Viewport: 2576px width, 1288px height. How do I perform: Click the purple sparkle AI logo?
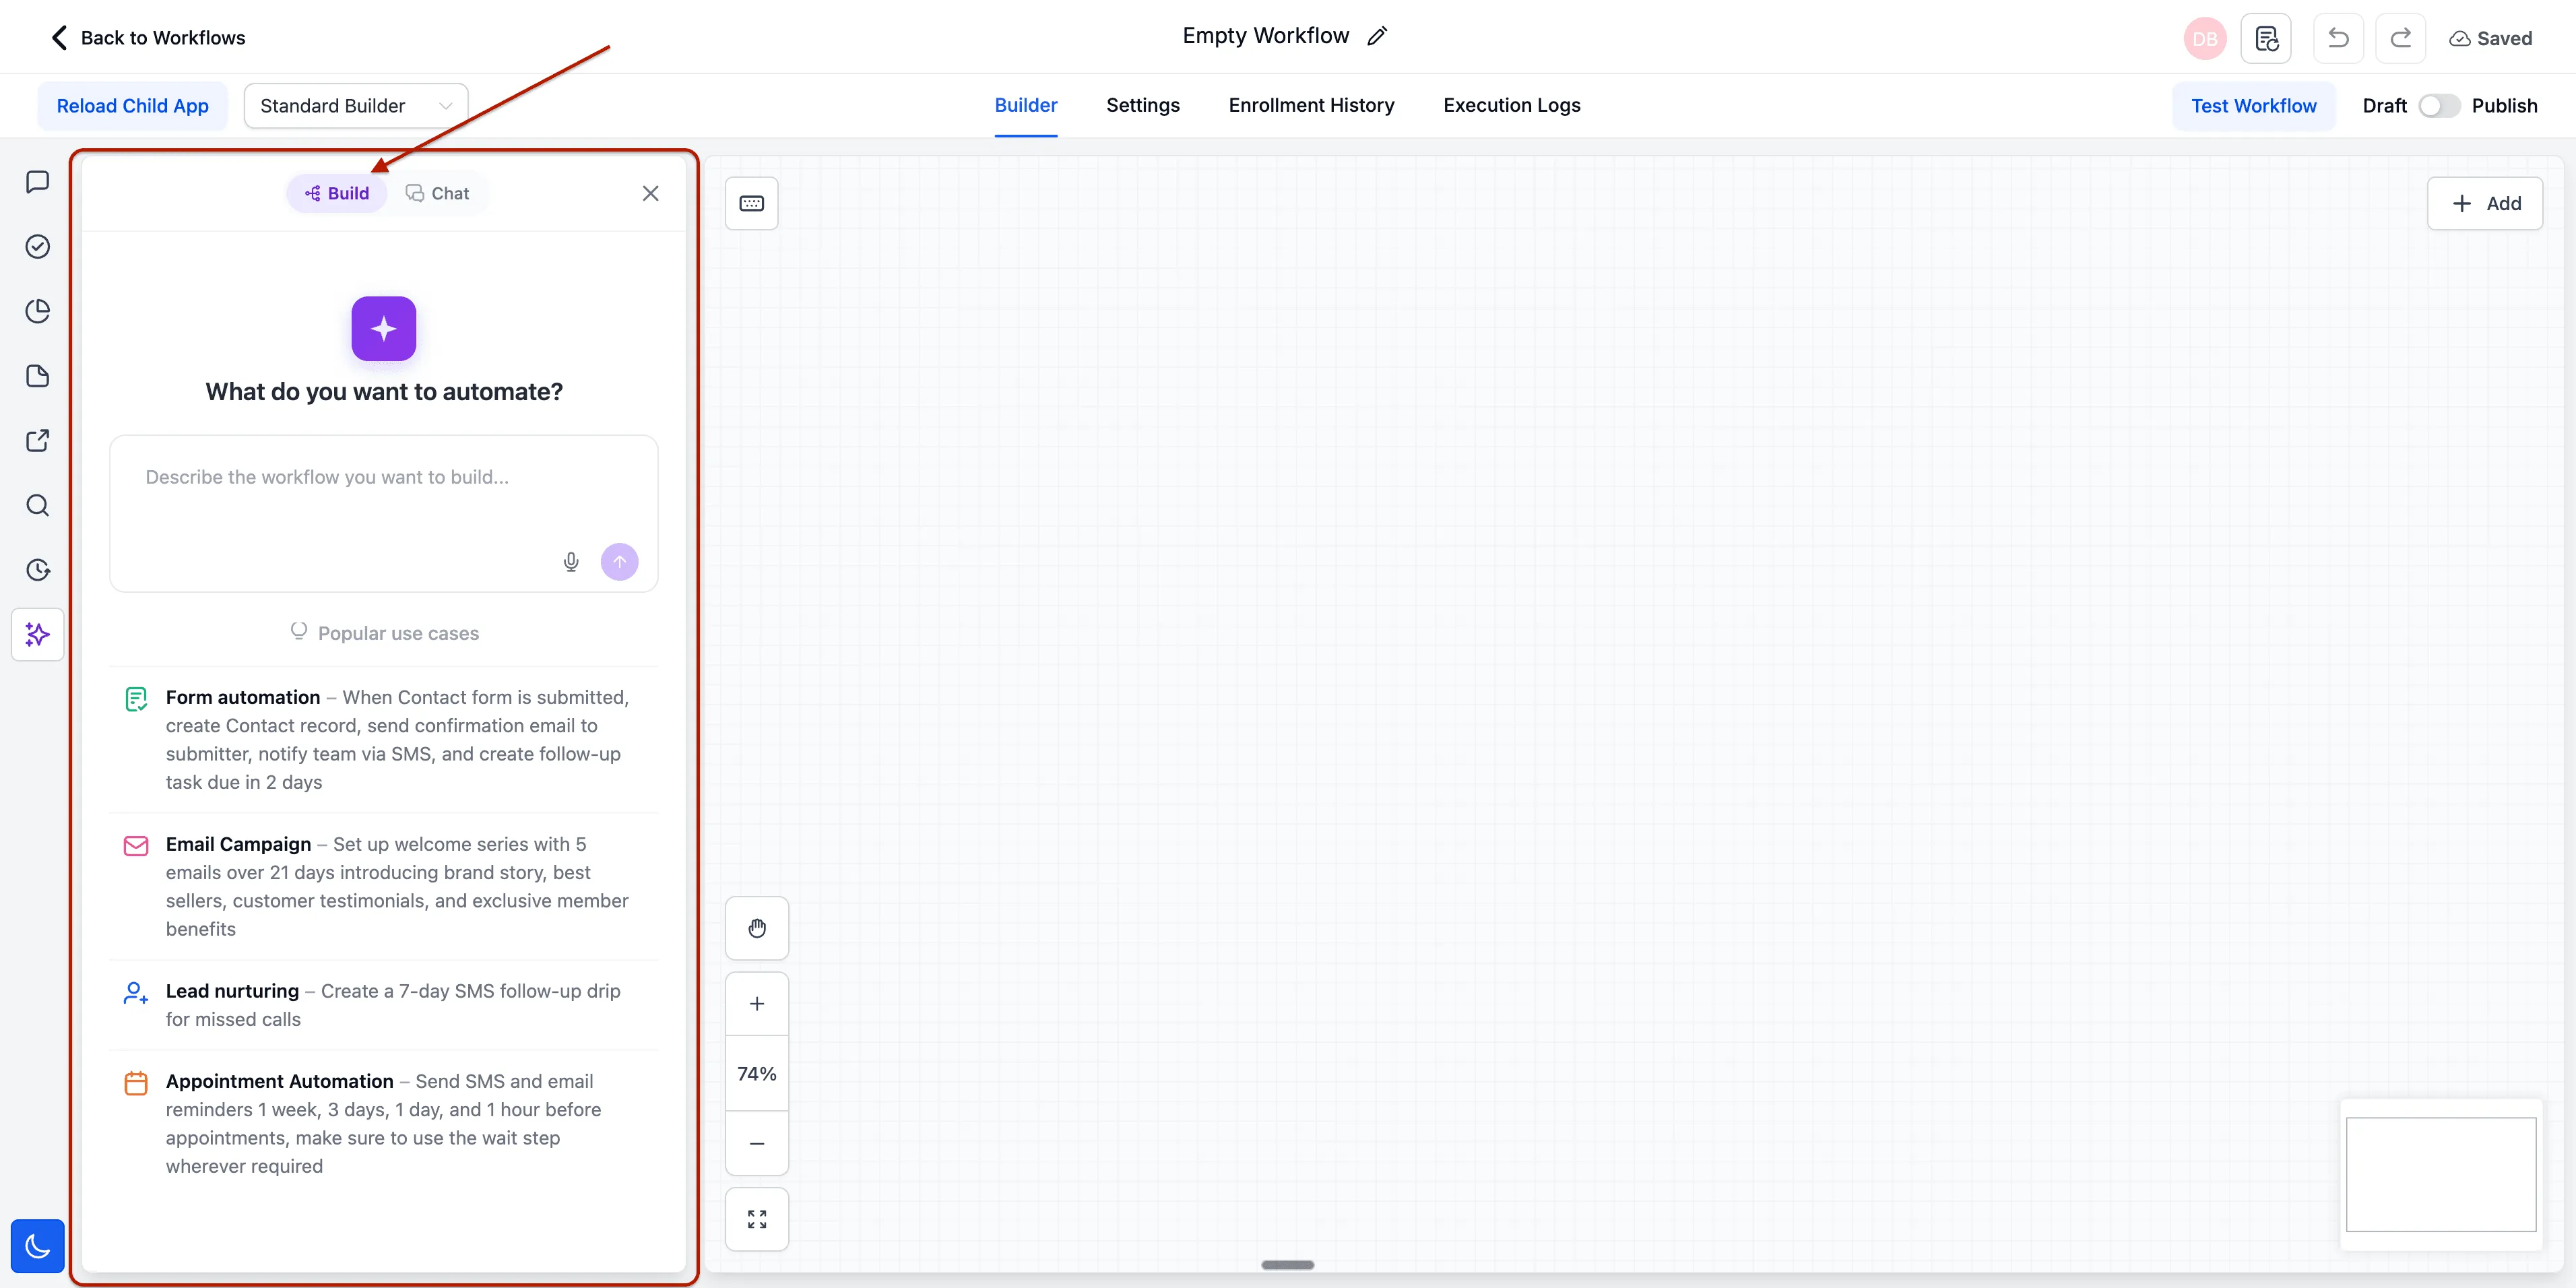pyautogui.click(x=383, y=329)
